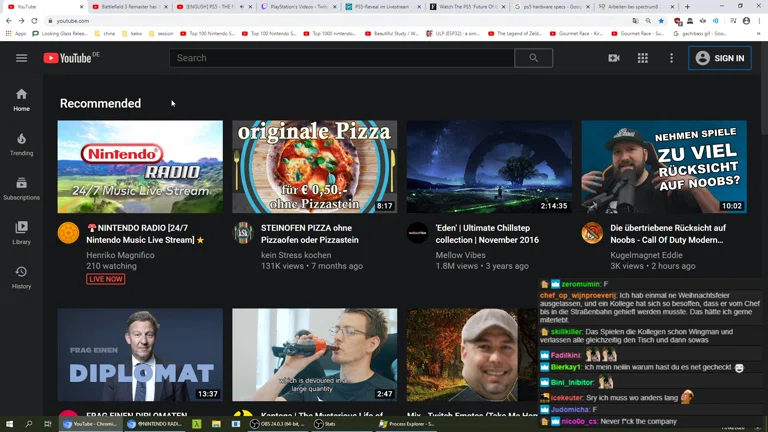Click the YouTube logo
This screenshot has height=432, width=768.
coord(67,58)
